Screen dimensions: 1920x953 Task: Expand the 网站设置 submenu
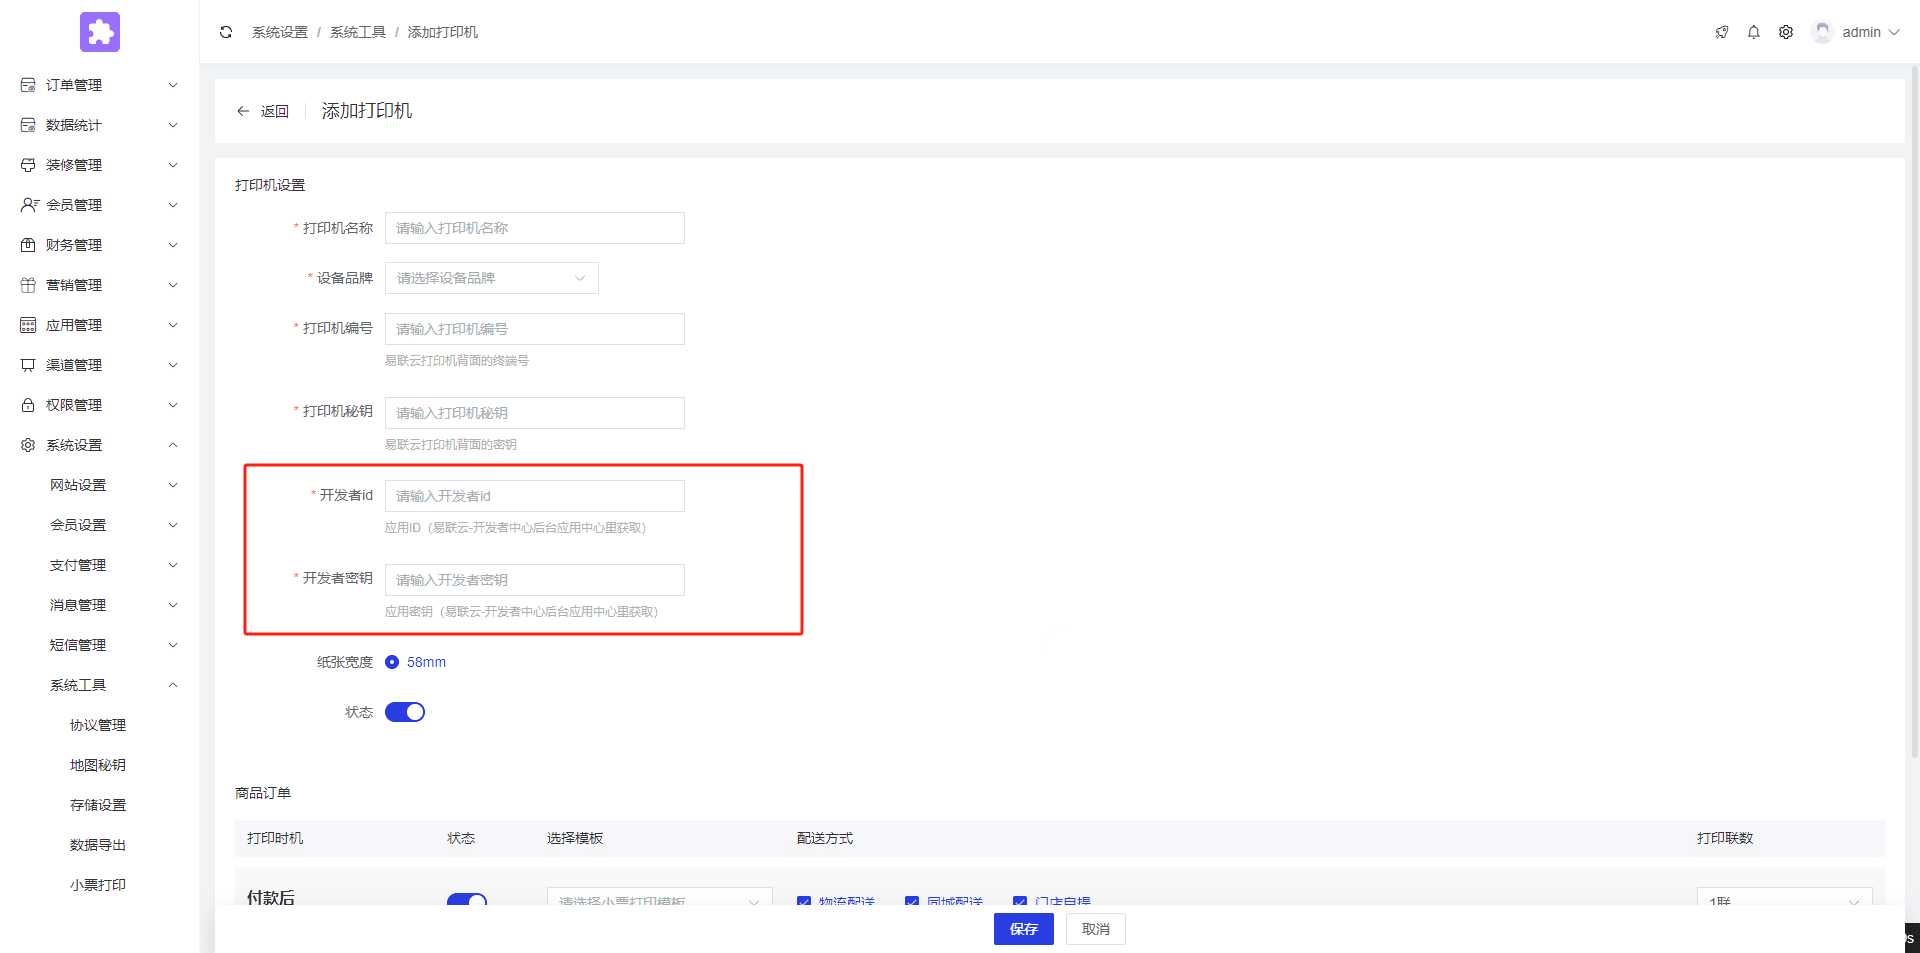[173, 485]
